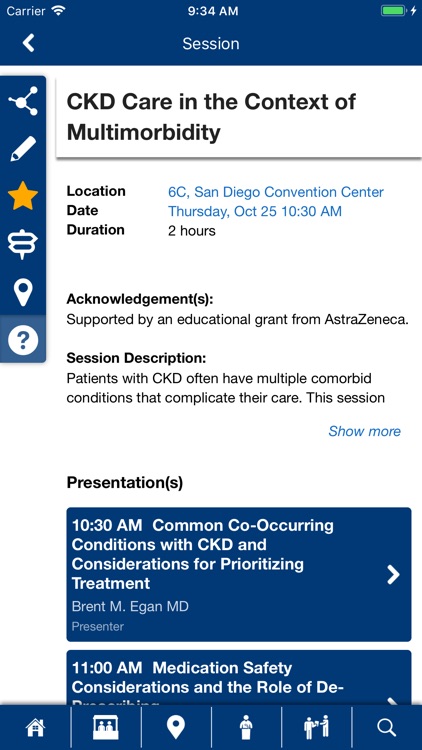Expand description with Show more
422x750 pixels.
pyautogui.click(x=365, y=431)
